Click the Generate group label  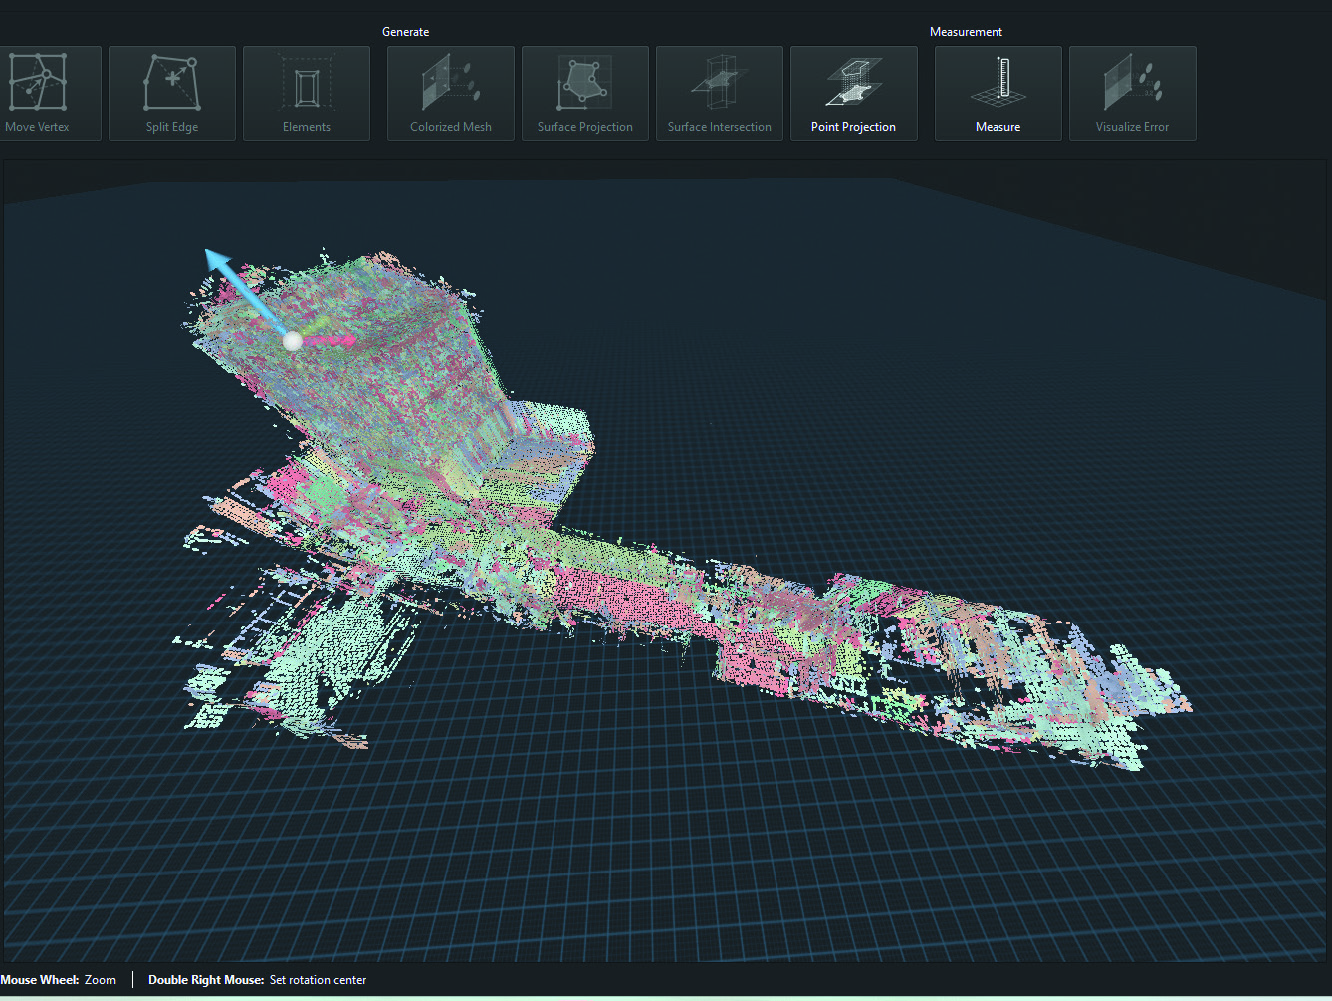(406, 31)
